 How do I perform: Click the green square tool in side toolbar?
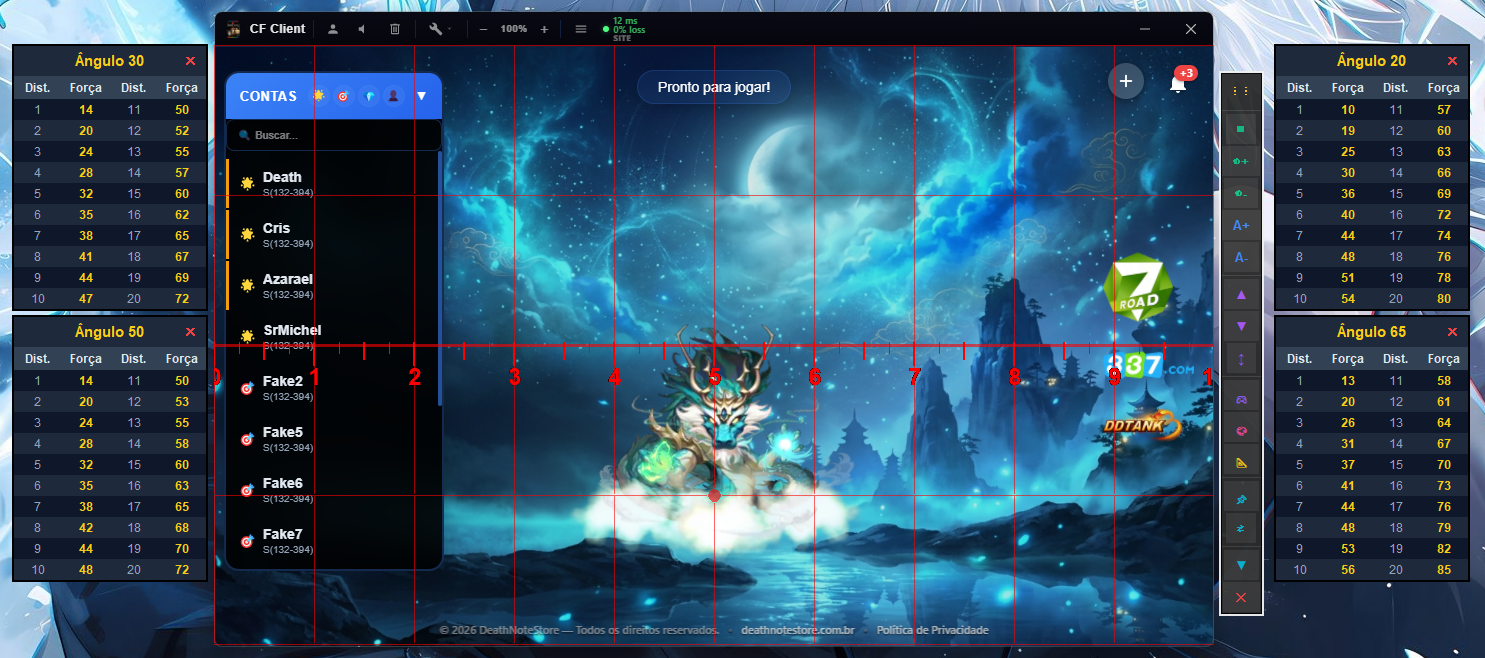pyautogui.click(x=1241, y=129)
